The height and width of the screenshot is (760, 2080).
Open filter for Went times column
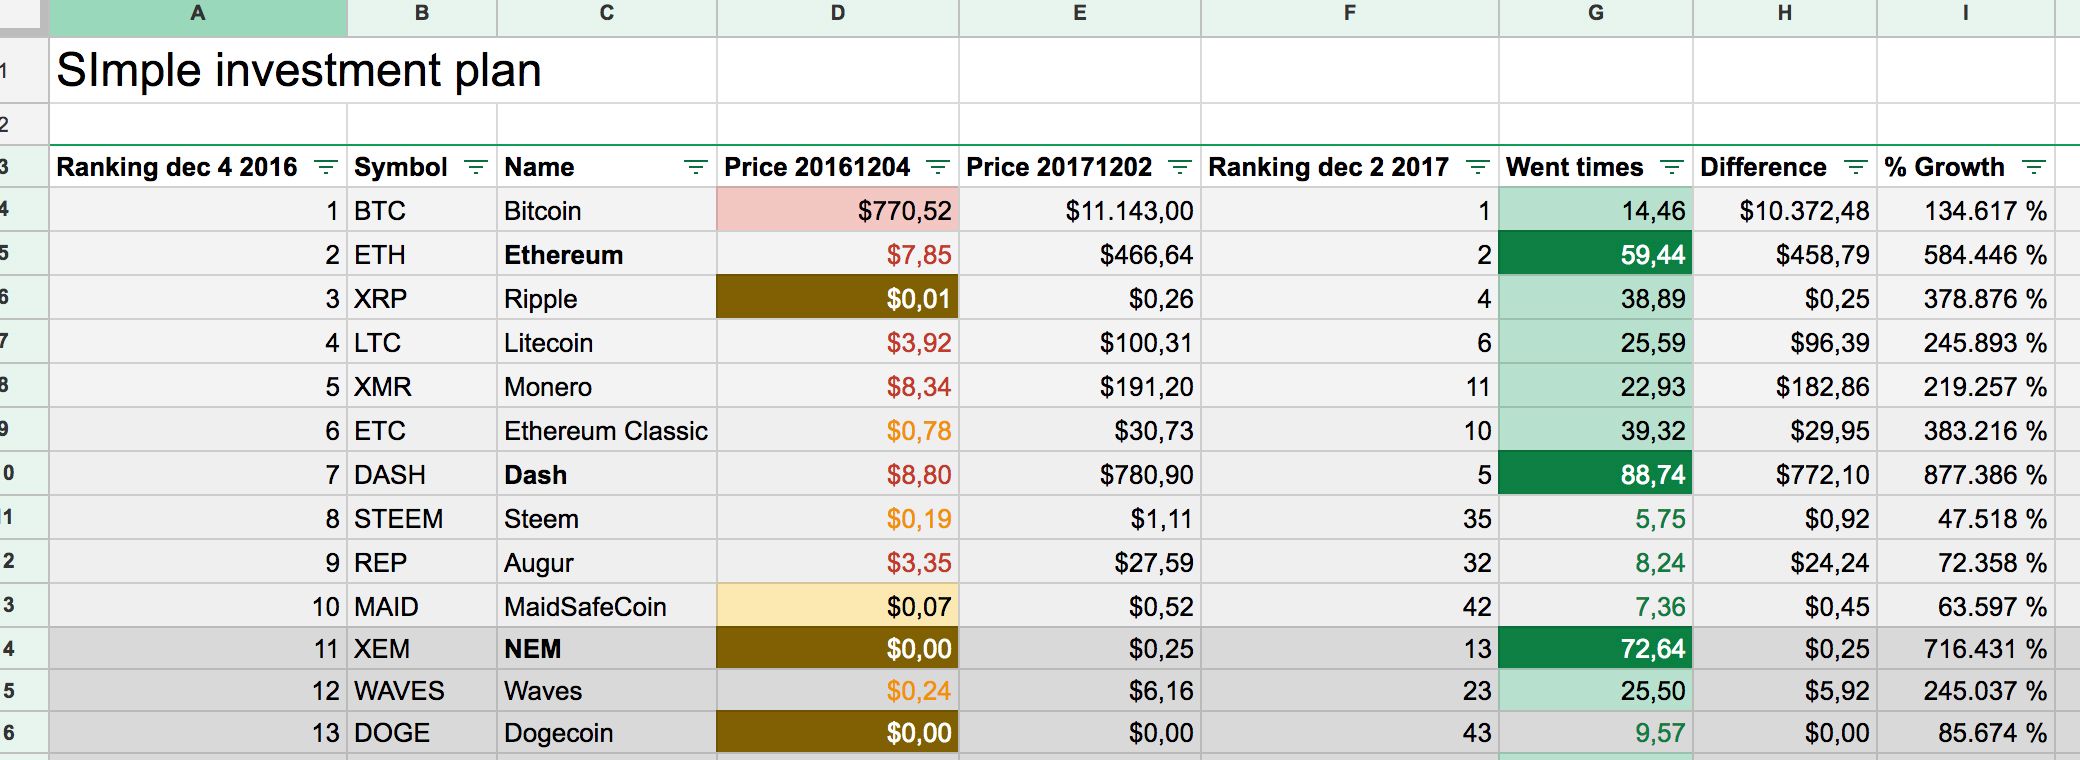[1671, 167]
